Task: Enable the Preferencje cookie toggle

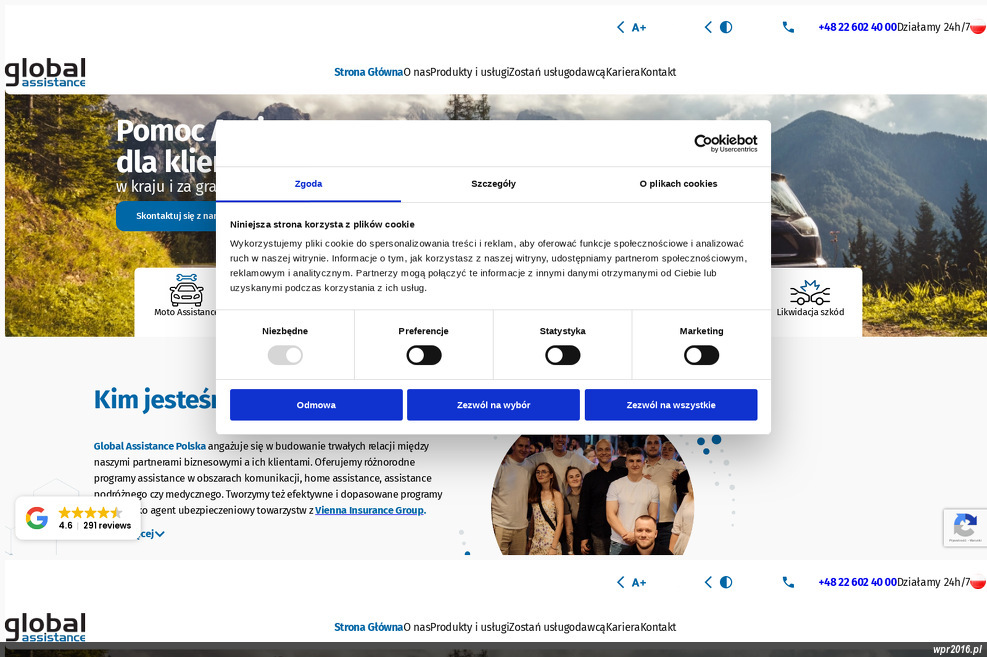Action: point(423,355)
